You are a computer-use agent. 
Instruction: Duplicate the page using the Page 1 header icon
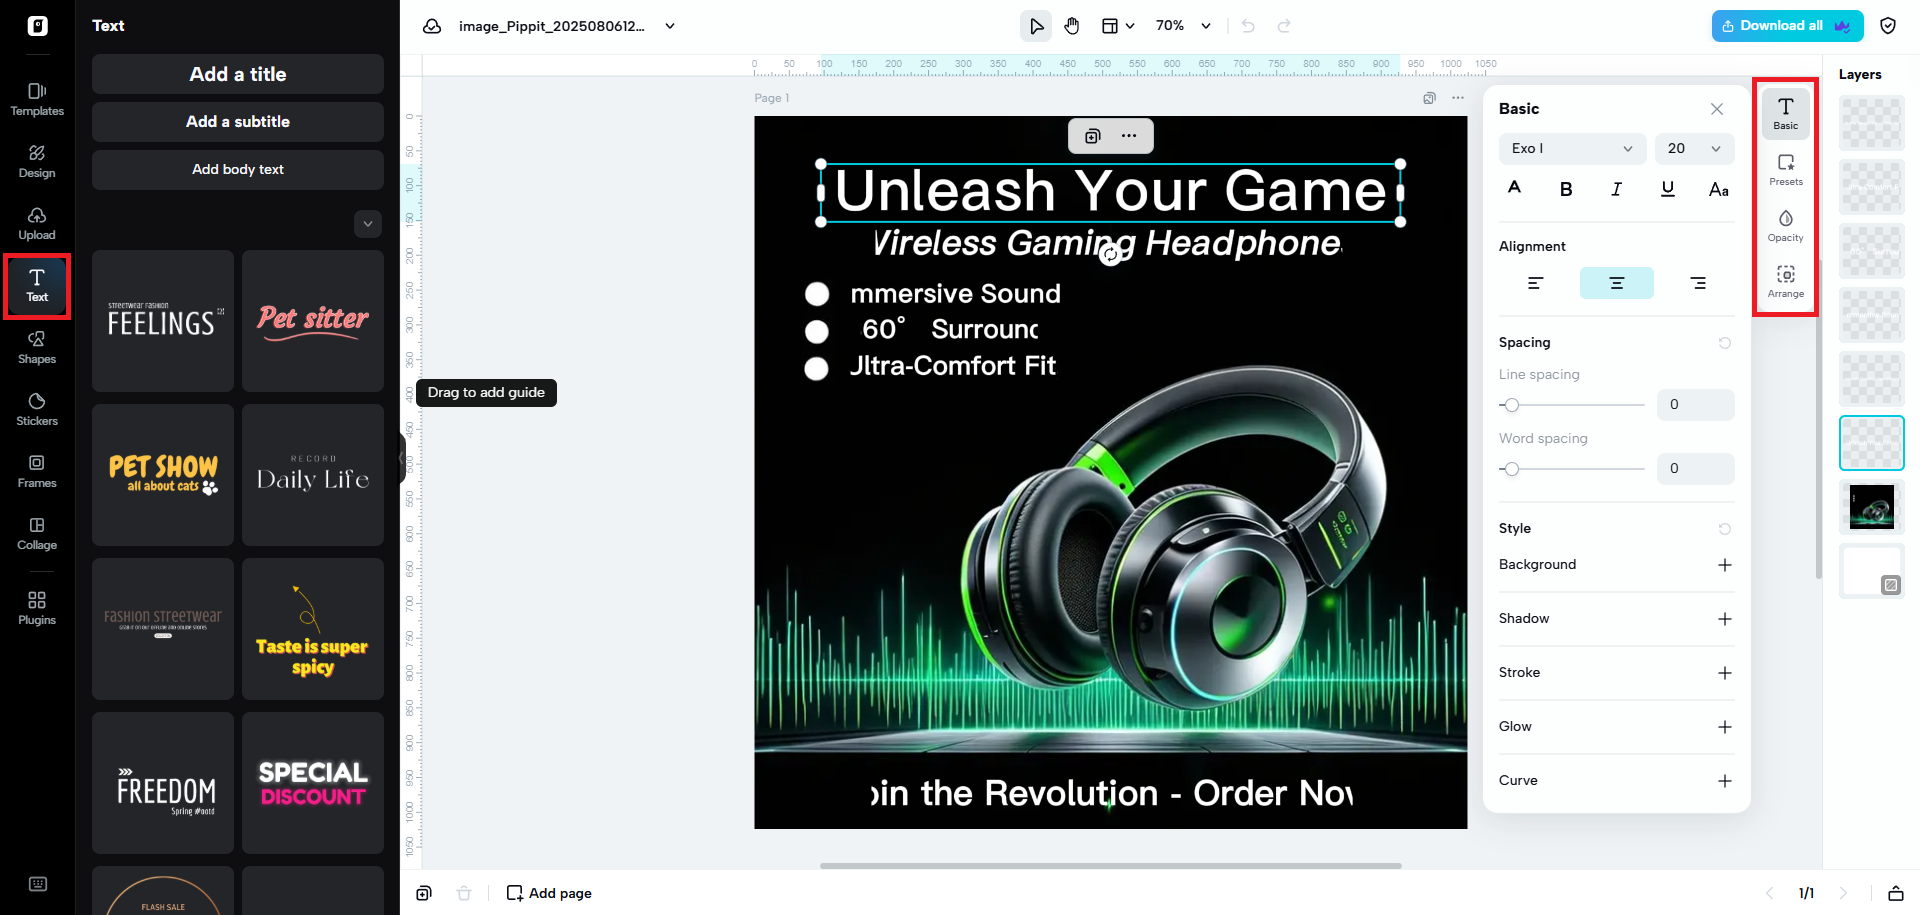1429,98
